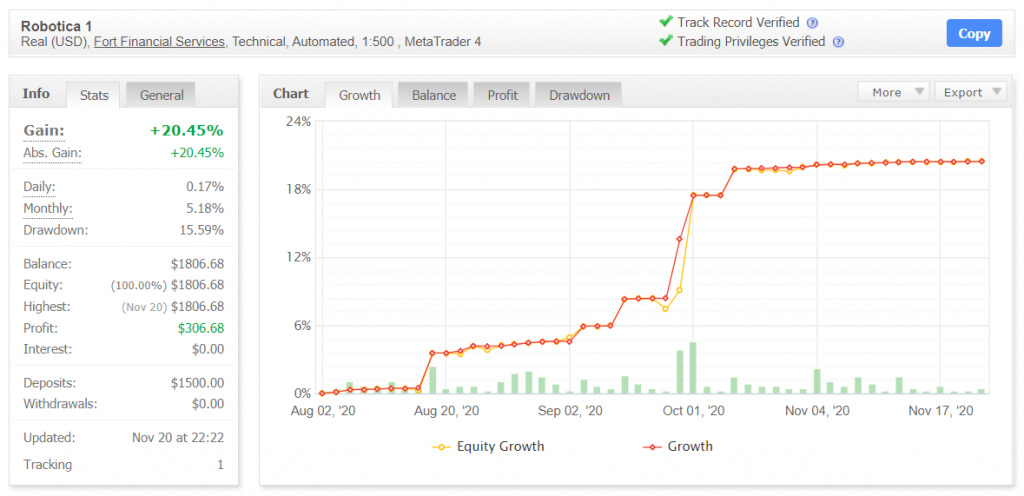Click the green Trading Privileges Verified checkmark
This screenshot has width=1024, height=496.
click(x=665, y=41)
